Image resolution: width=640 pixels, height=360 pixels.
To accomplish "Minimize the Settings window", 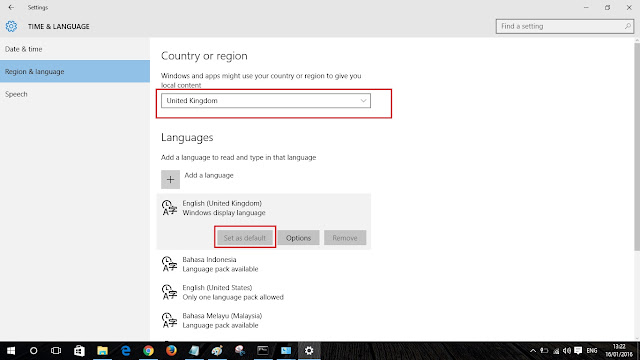I will tap(586, 7).
